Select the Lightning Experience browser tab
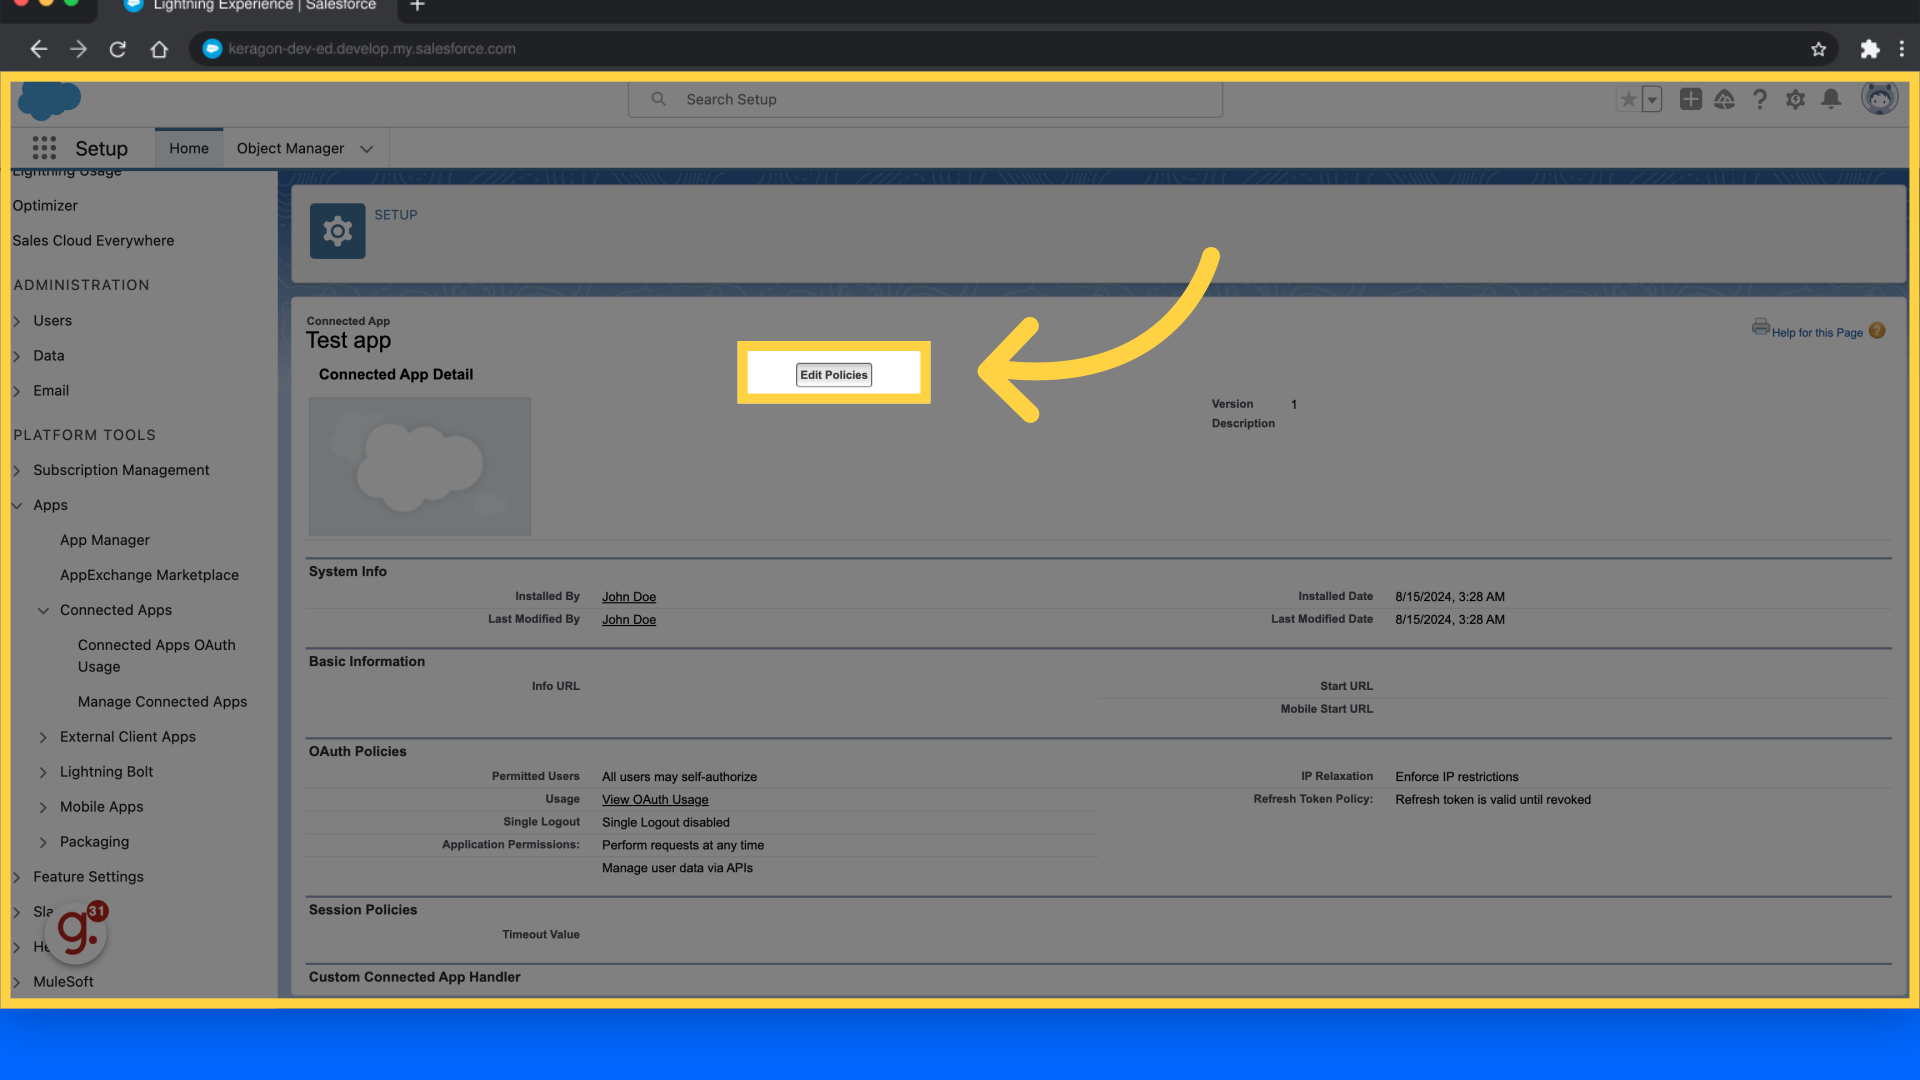Viewport: 1920px width, 1080px height. coord(250,6)
